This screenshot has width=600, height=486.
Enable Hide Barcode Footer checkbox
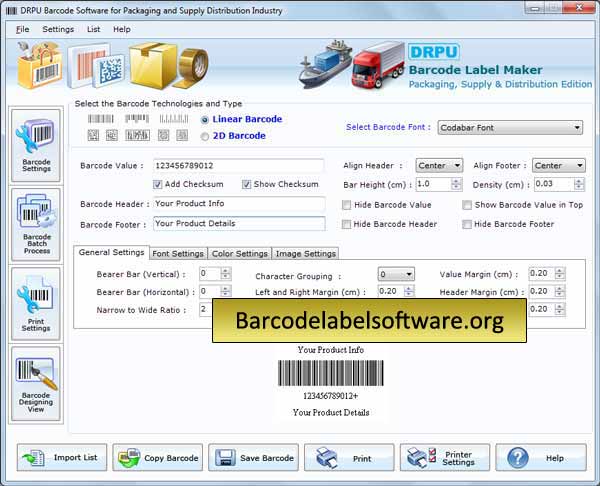coord(467,224)
